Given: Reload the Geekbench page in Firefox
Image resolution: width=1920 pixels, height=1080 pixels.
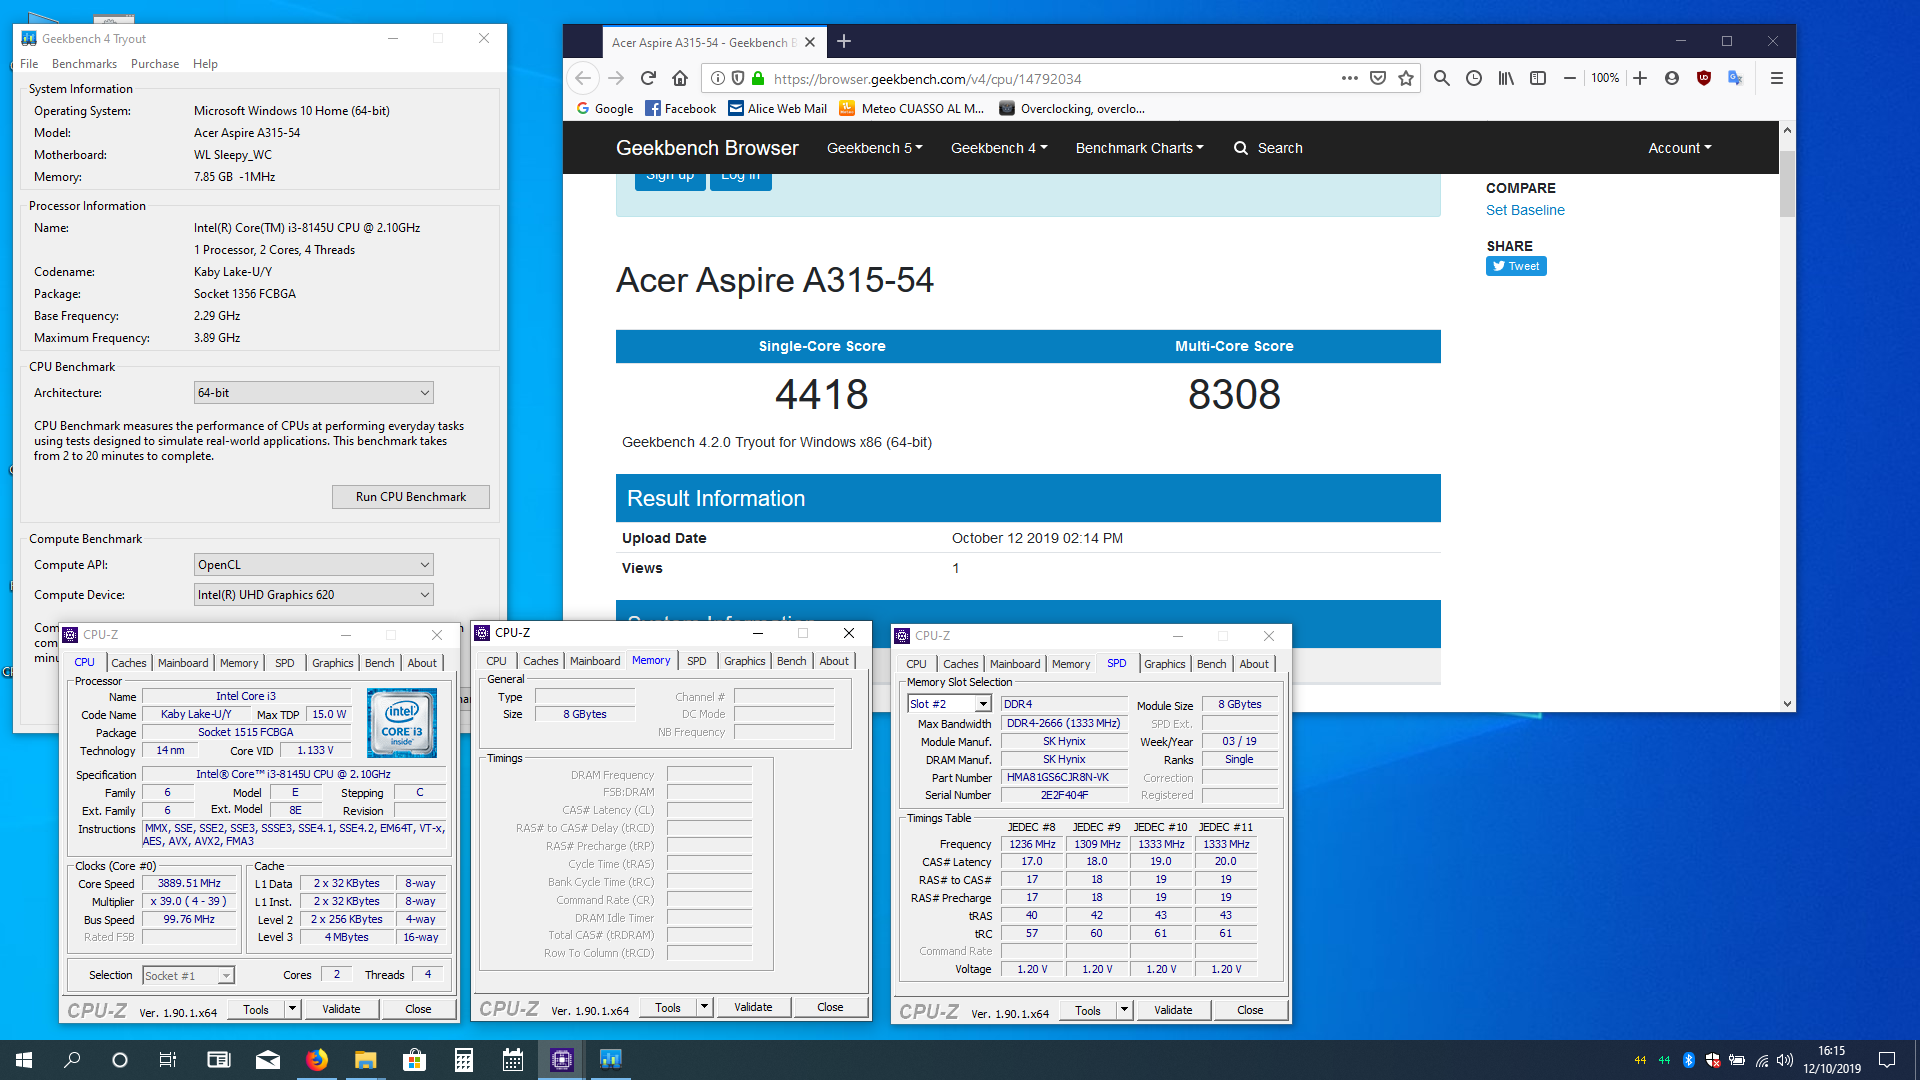Looking at the screenshot, I should click(648, 78).
